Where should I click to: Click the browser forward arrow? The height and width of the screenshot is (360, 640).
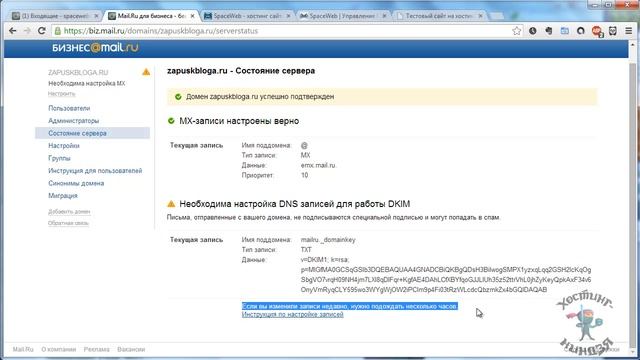click(27, 31)
